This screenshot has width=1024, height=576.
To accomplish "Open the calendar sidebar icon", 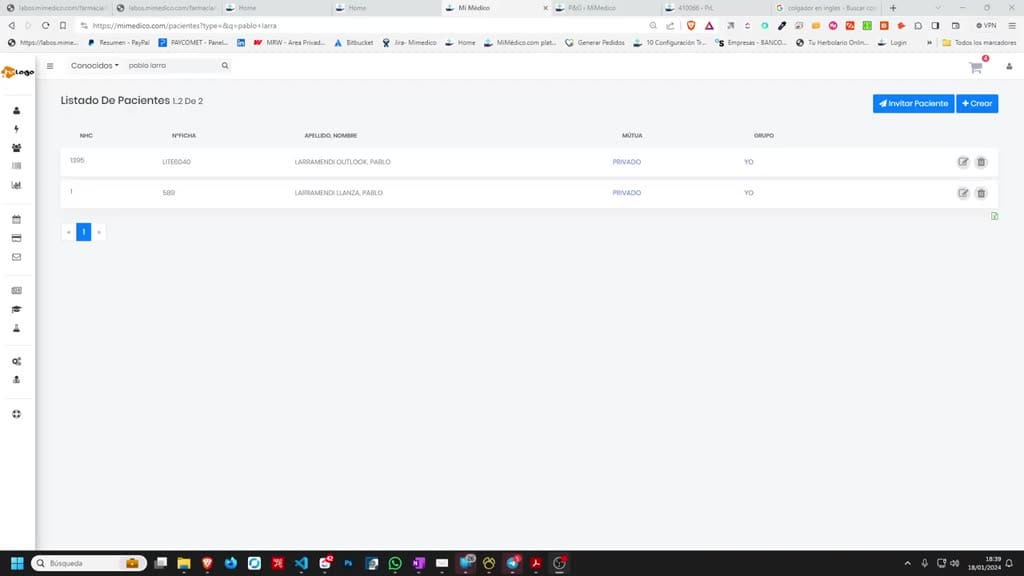I will pyautogui.click(x=16, y=219).
